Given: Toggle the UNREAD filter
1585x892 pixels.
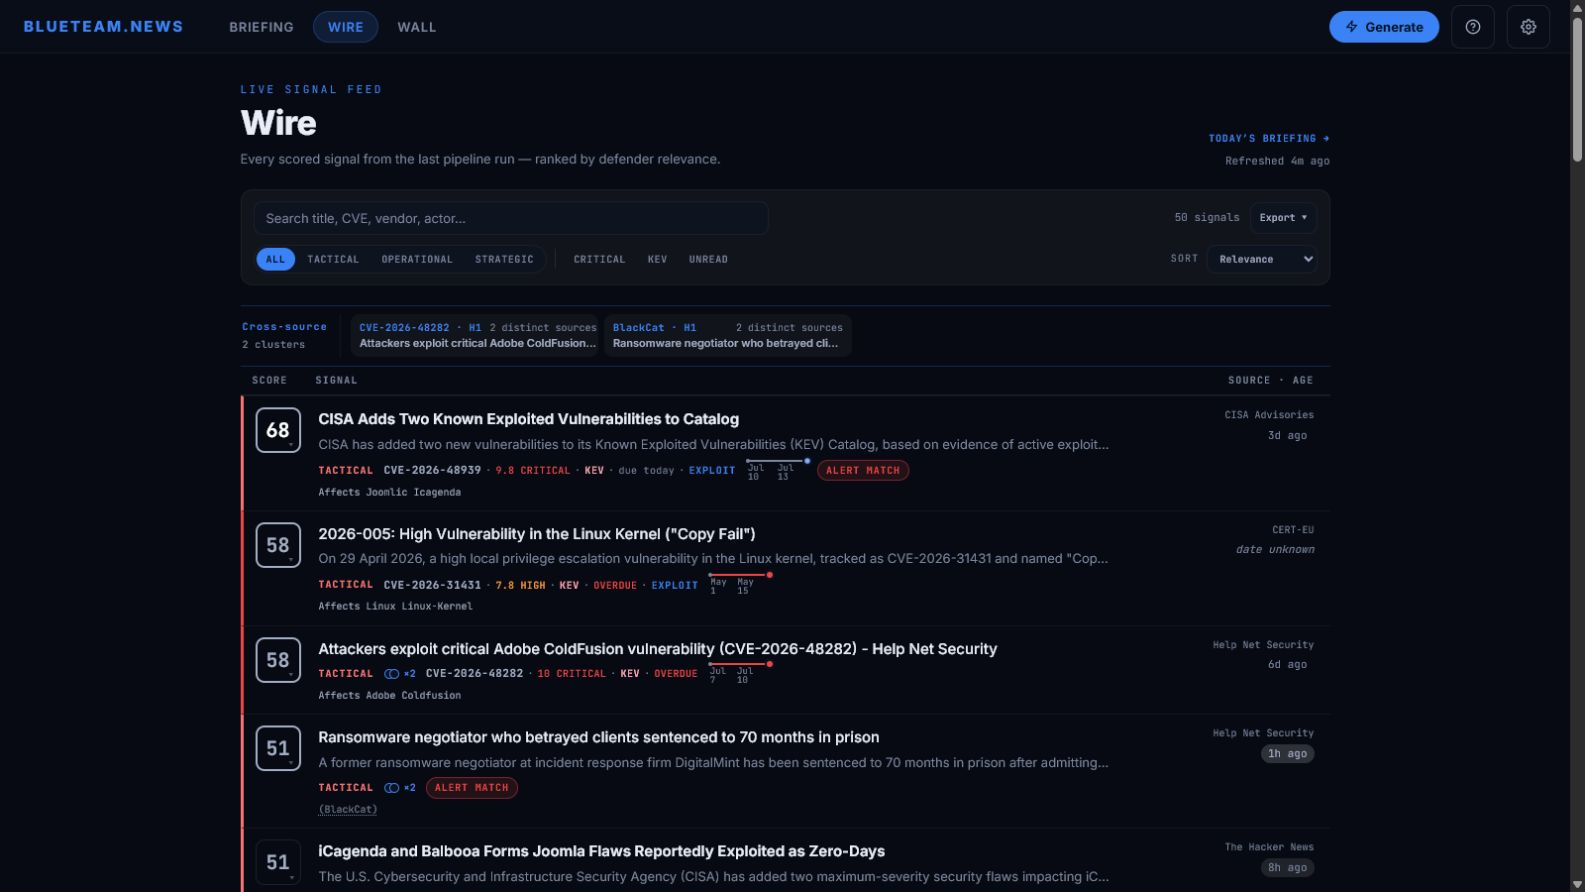Looking at the screenshot, I should (x=708, y=259).
